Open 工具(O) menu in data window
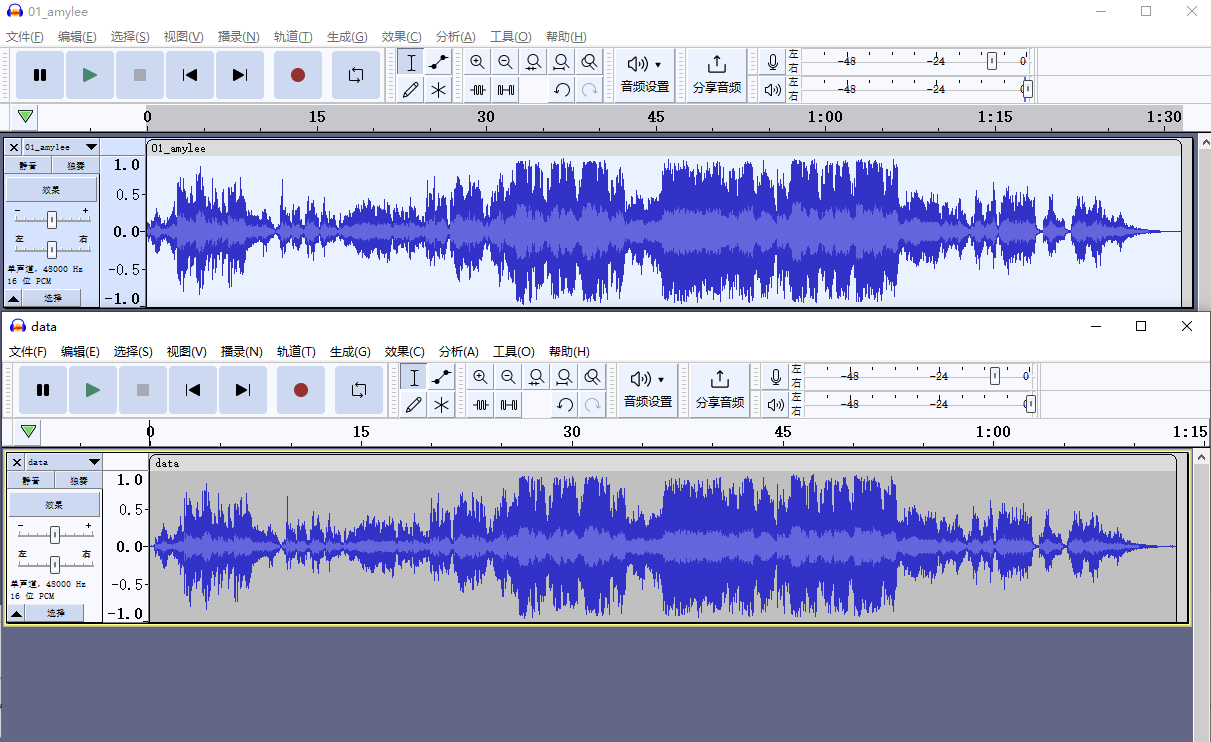Viewport: 1211px width, 742px height. tap(514, 352)
